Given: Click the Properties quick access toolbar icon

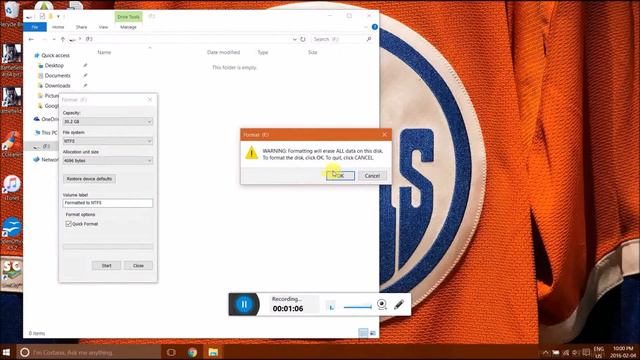Looking at the screenshot, I should [x=42, y=17].
